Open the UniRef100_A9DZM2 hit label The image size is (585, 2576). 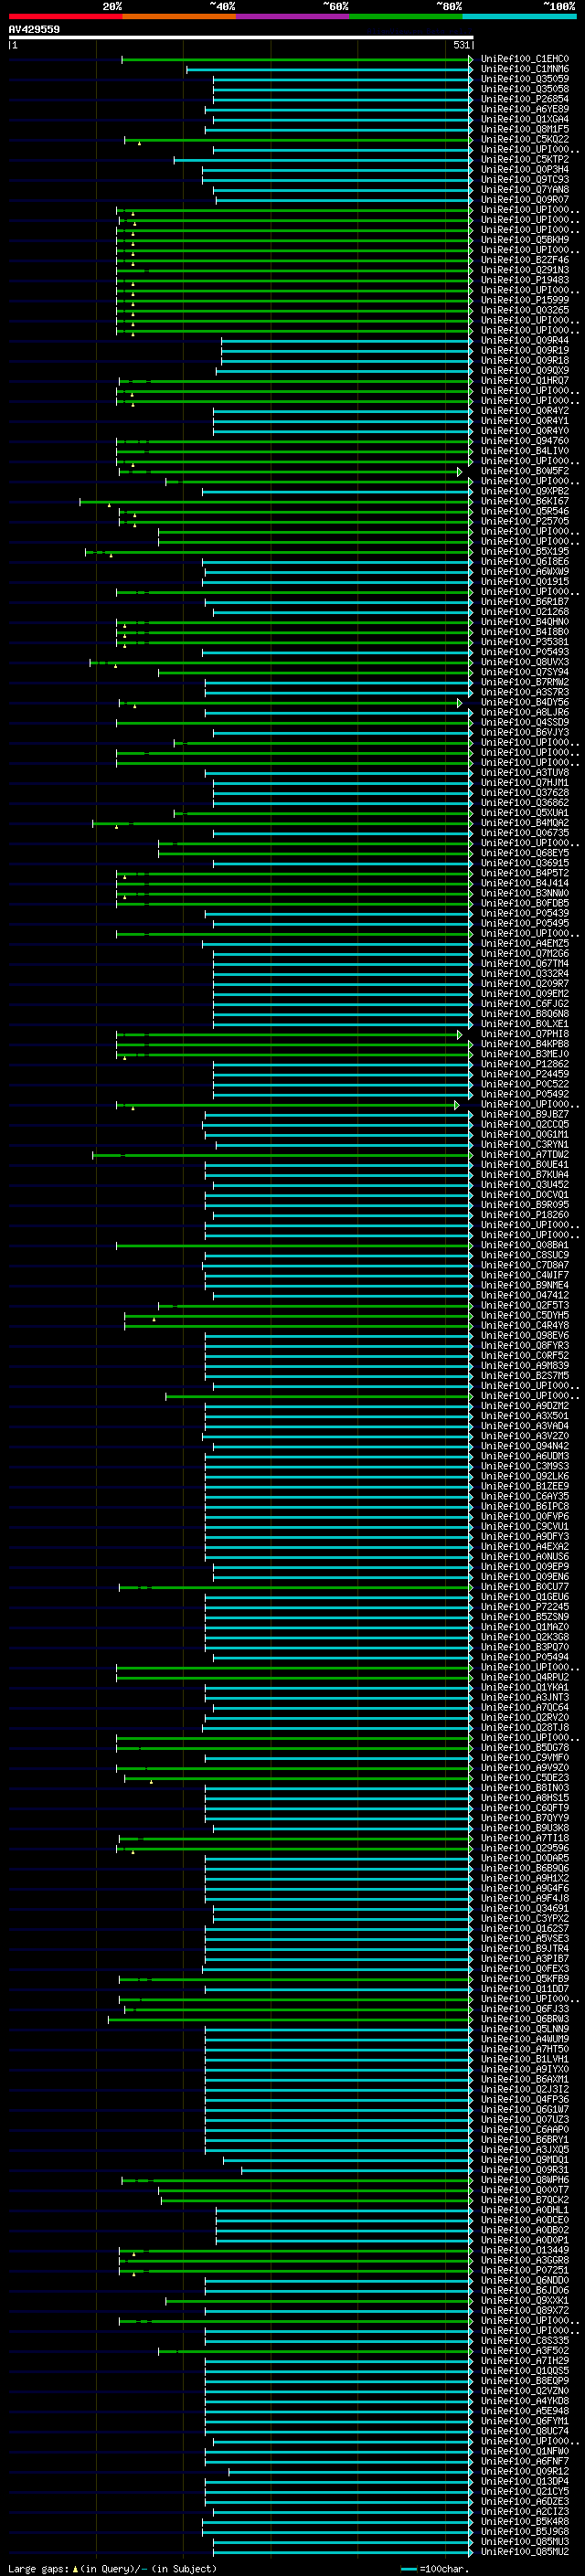pos(524,1405)
